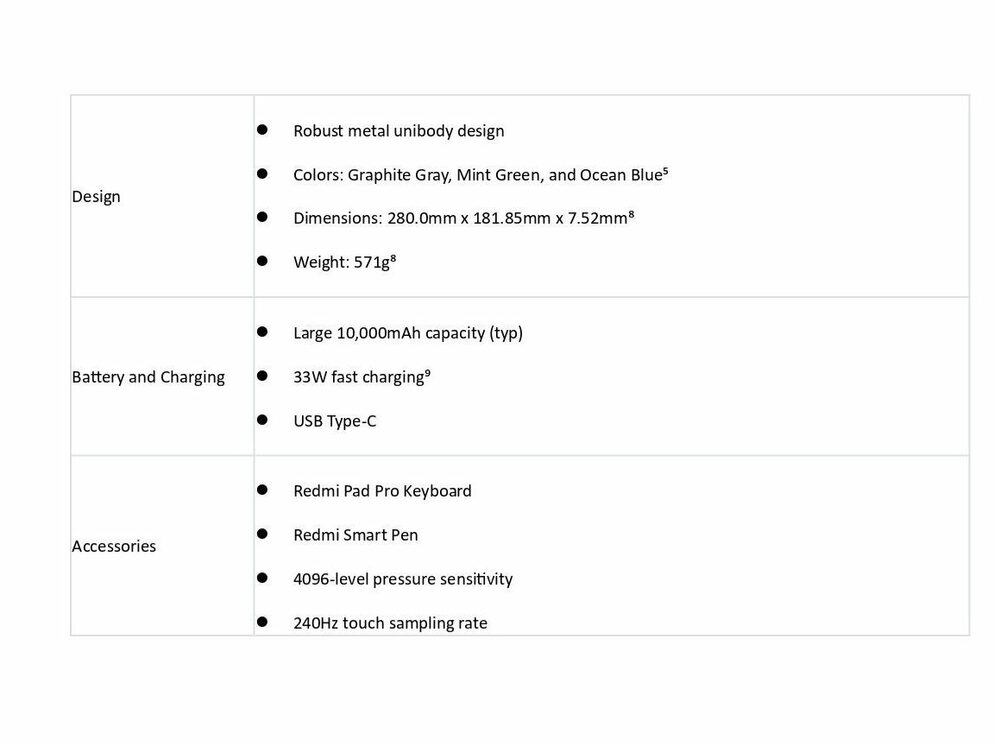Click the USB Type-C entry
This screenshot has height=746, width=994.
[x=334, y=421]
